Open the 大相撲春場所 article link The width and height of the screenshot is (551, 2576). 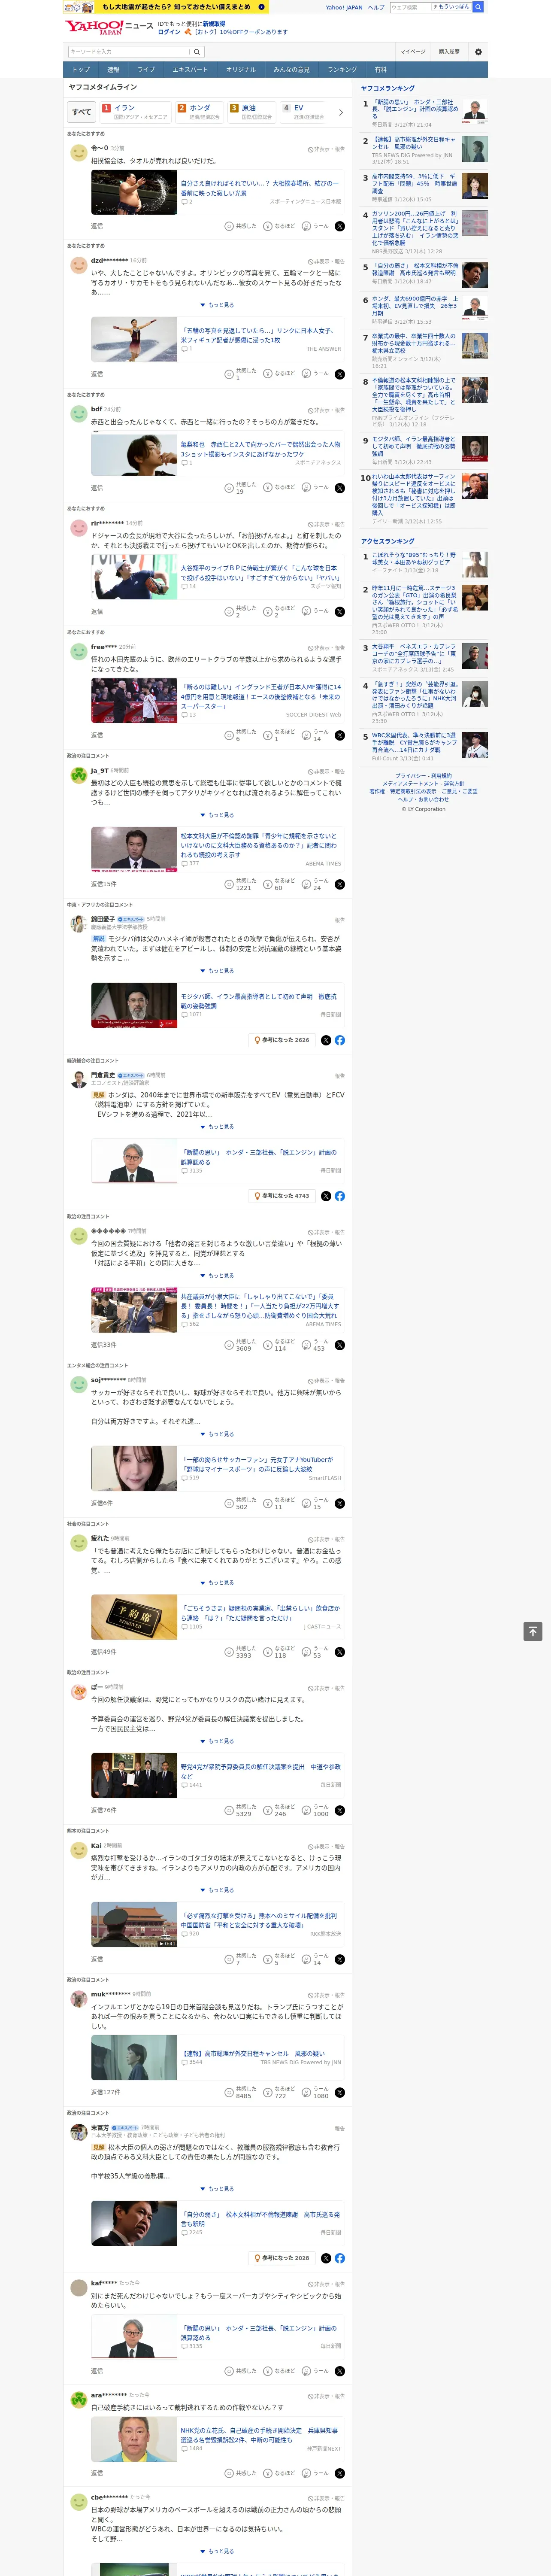click(260, 188)
